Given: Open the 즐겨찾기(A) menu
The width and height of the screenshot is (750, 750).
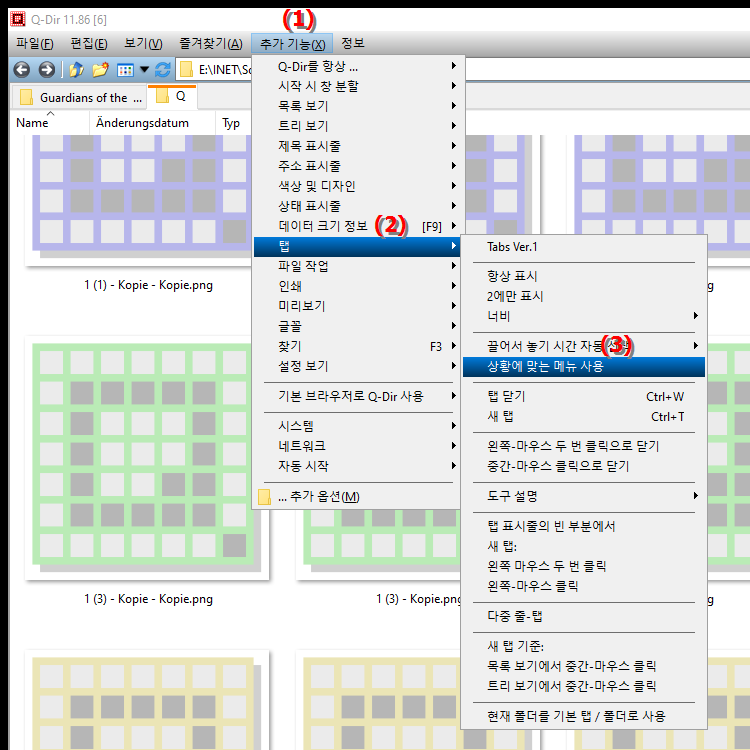Looking at the screenshot, I should click(211, 44).
